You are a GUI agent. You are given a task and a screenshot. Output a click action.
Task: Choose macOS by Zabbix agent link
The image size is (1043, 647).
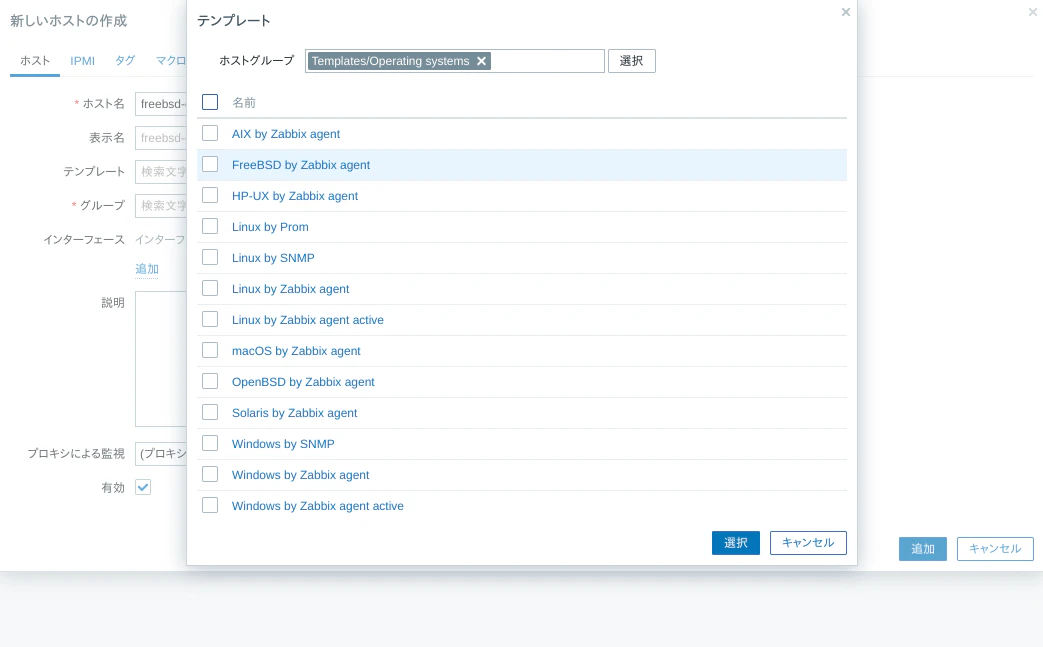pos(296,351)
